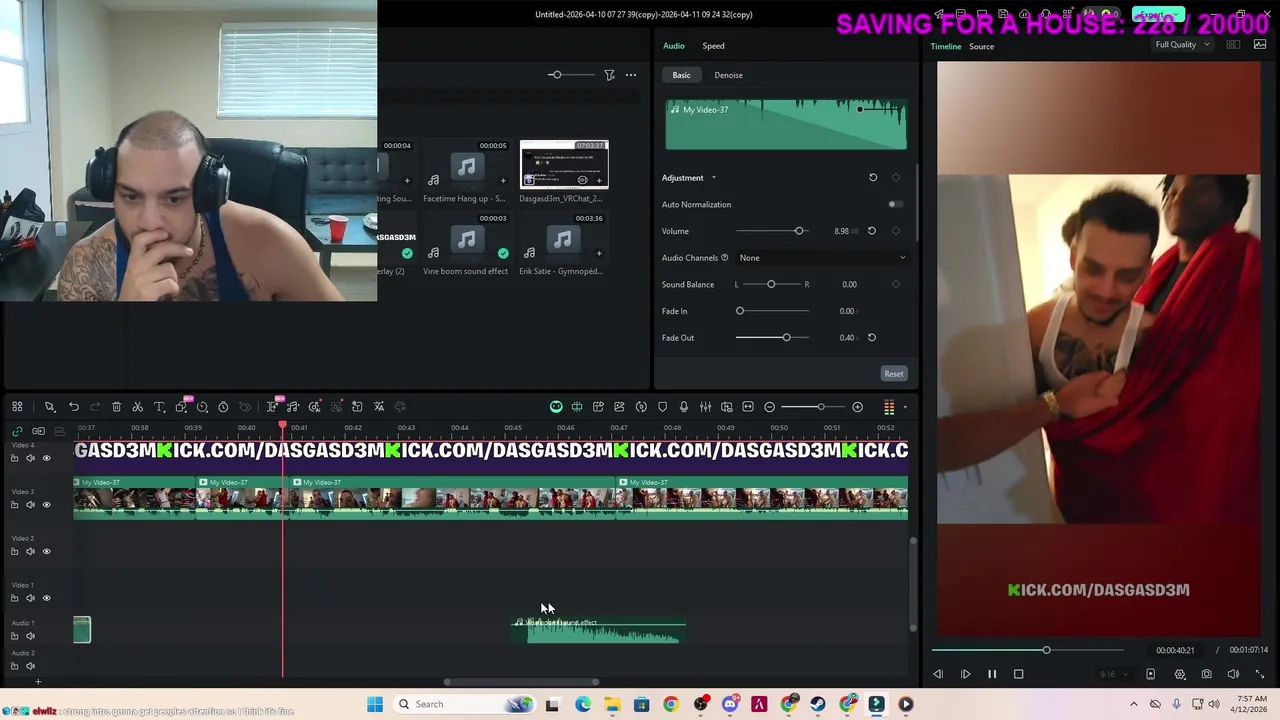Expand audio meter options arrow
The height and width of the screenshot is (720, 1280).
(905, 407)
